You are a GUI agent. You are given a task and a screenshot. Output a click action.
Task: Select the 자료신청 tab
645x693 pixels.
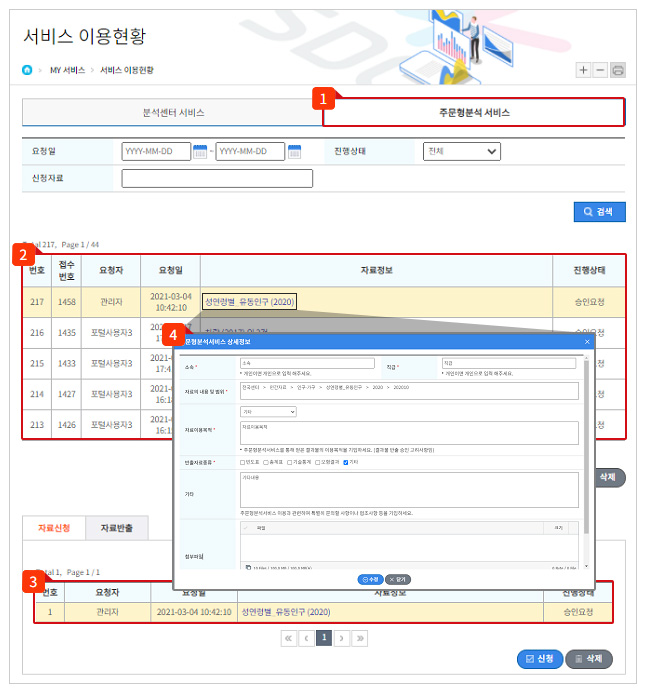click(54, 528)
